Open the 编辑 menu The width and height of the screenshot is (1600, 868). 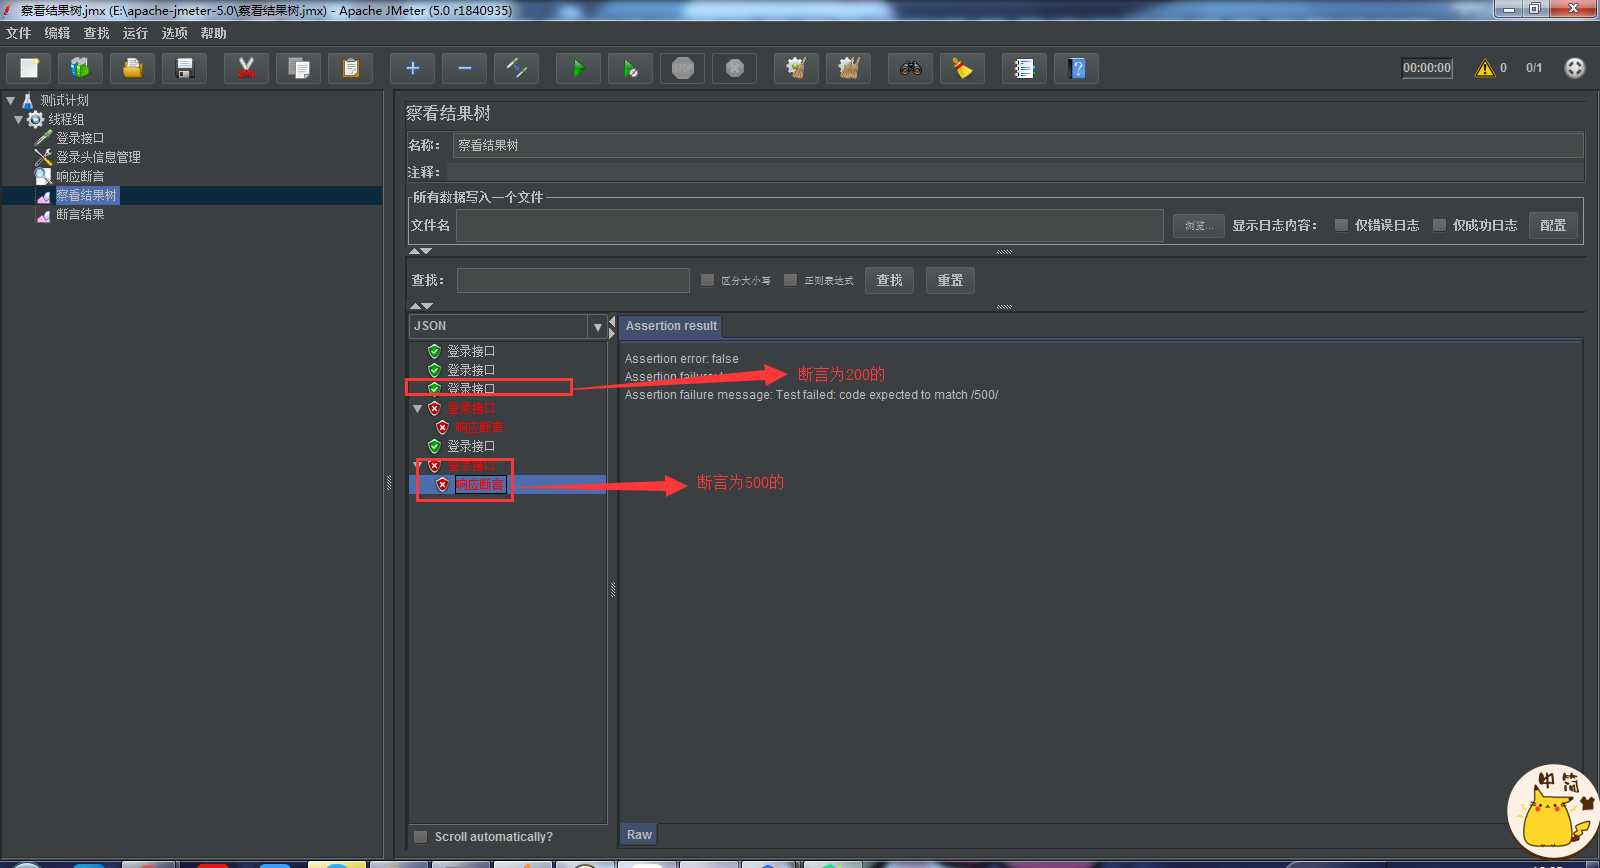point(57,33)
